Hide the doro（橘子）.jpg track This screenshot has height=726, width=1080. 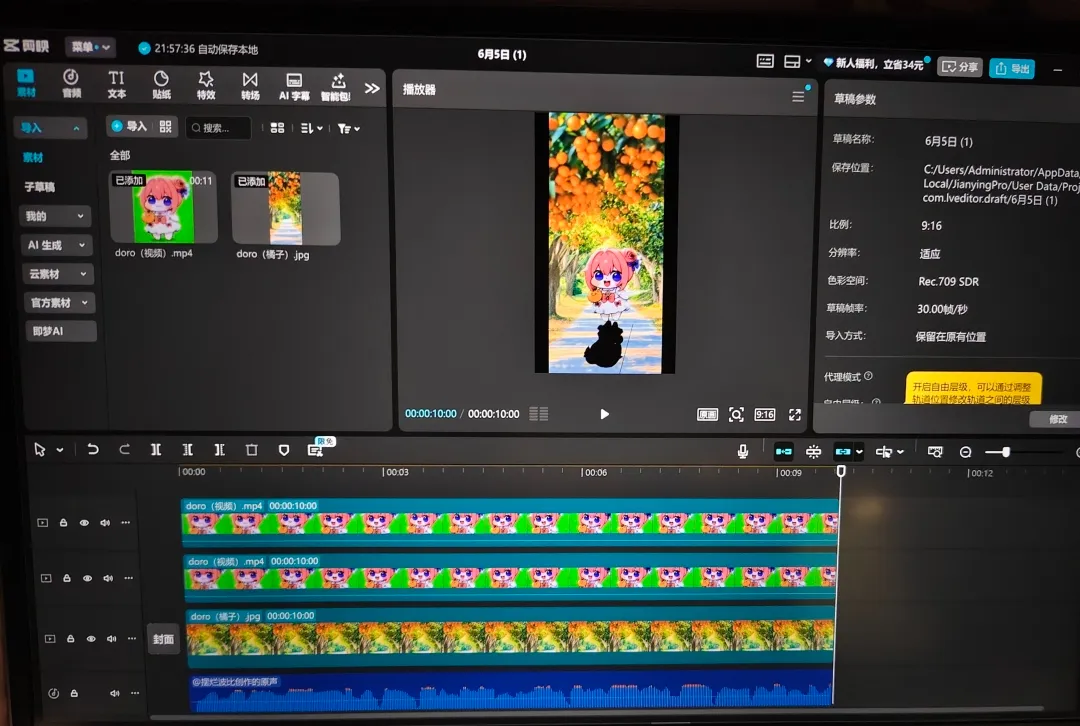coord(91,639)
